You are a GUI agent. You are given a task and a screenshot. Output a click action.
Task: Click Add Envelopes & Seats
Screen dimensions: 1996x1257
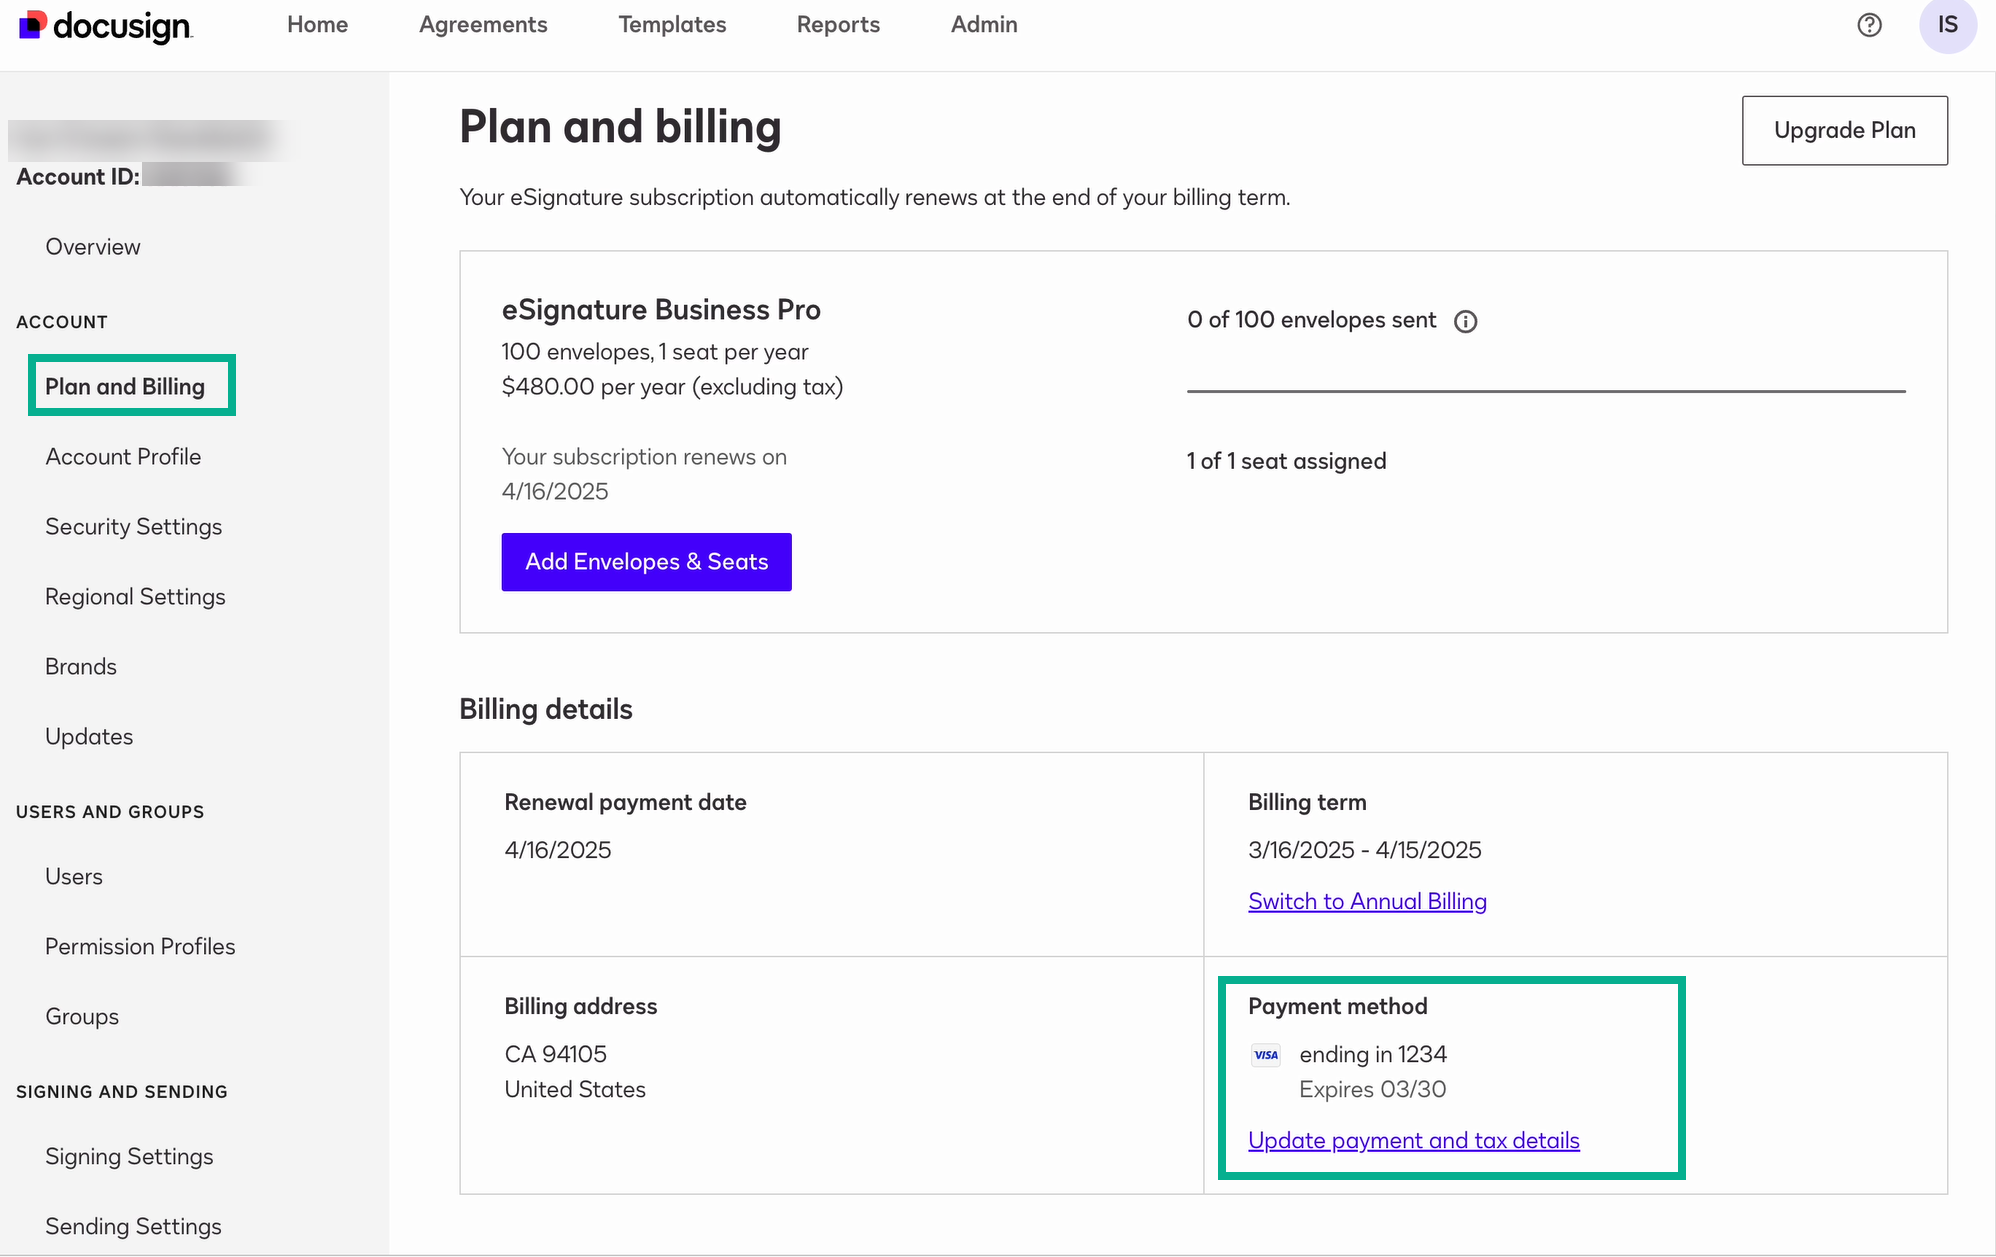coord(646,561)
